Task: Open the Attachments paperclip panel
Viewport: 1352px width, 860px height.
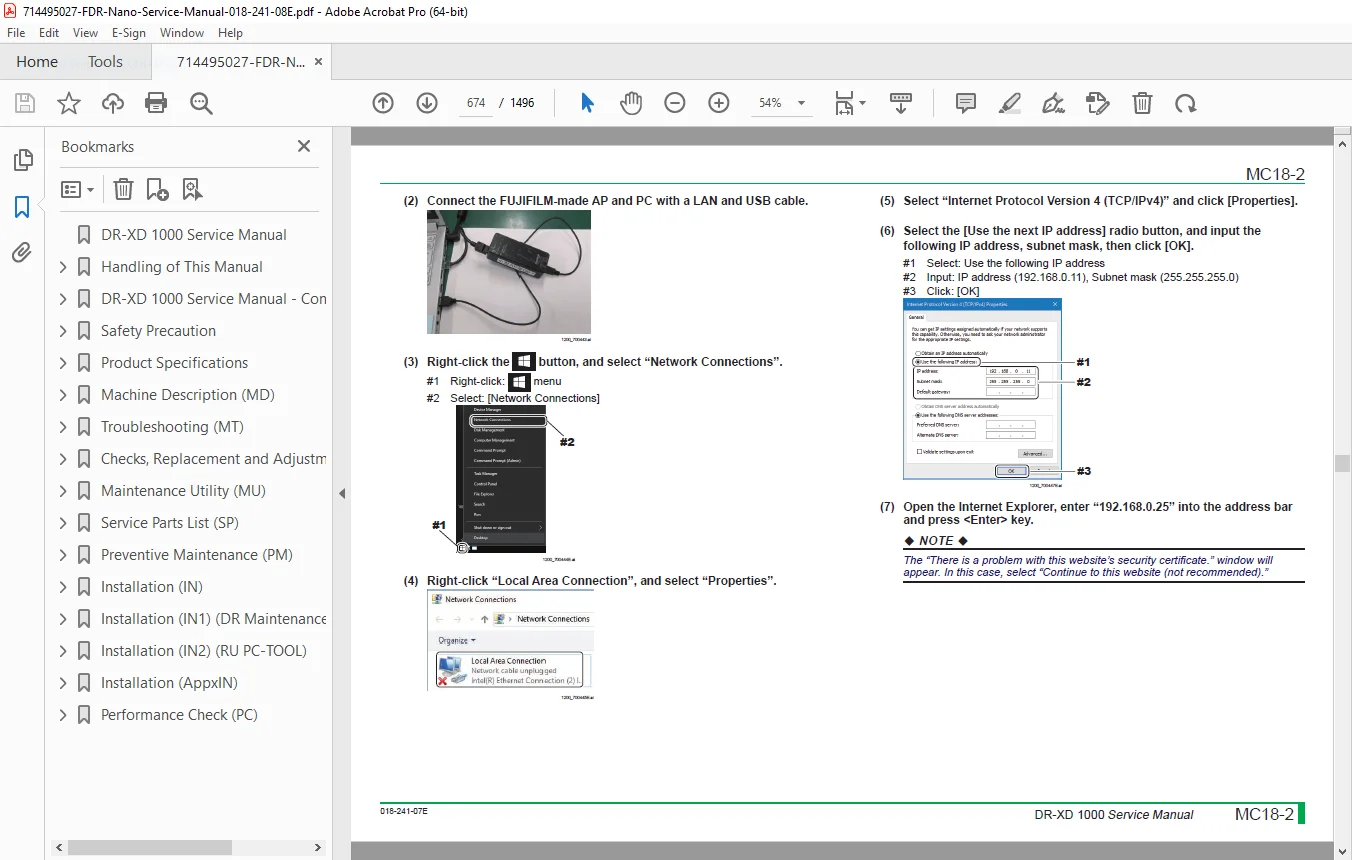Action: pyautogui.click(x=22, y=253)
